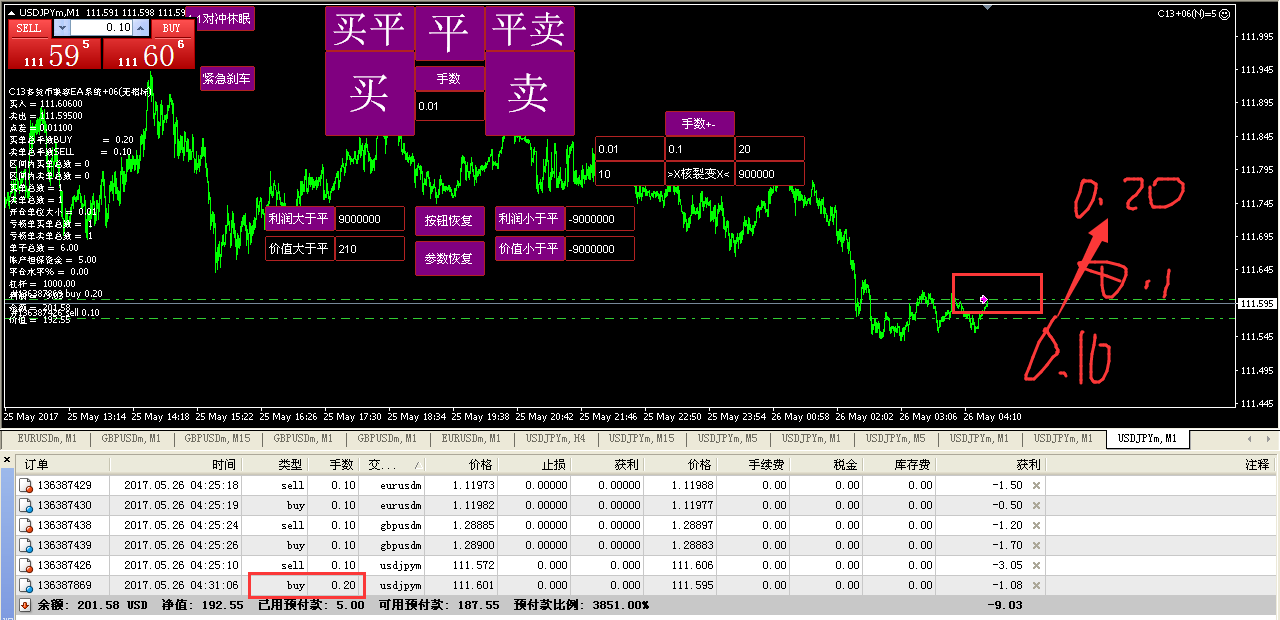Increase trade volume with the up arrow
Viewport: 1280px width, 620px height.
(141, 28)
